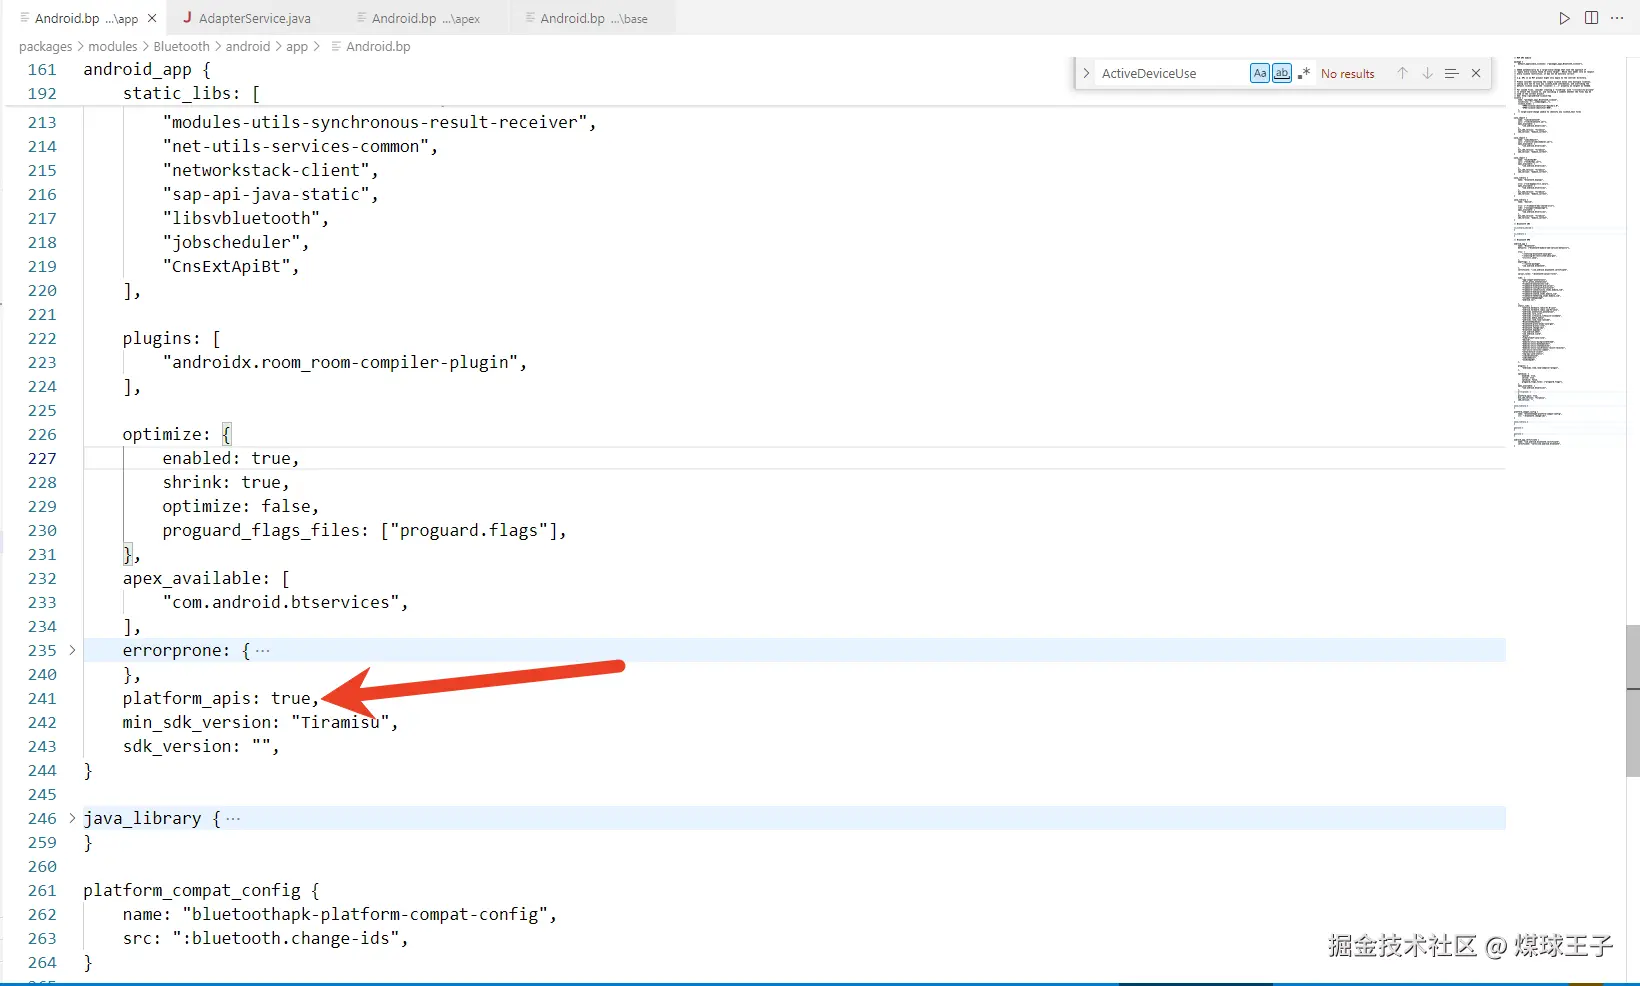Viewport: 1640px width, 986px height.
Task: Open the Bluetooth breadcrumb
Action: [x=181, y=46]
